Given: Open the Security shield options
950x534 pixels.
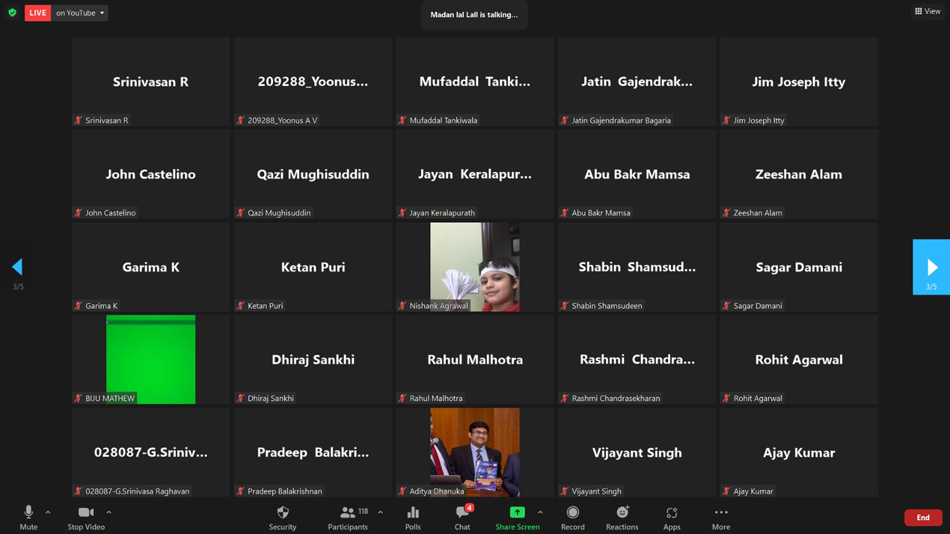Looking at the screenshot, I should click(282, 518).
